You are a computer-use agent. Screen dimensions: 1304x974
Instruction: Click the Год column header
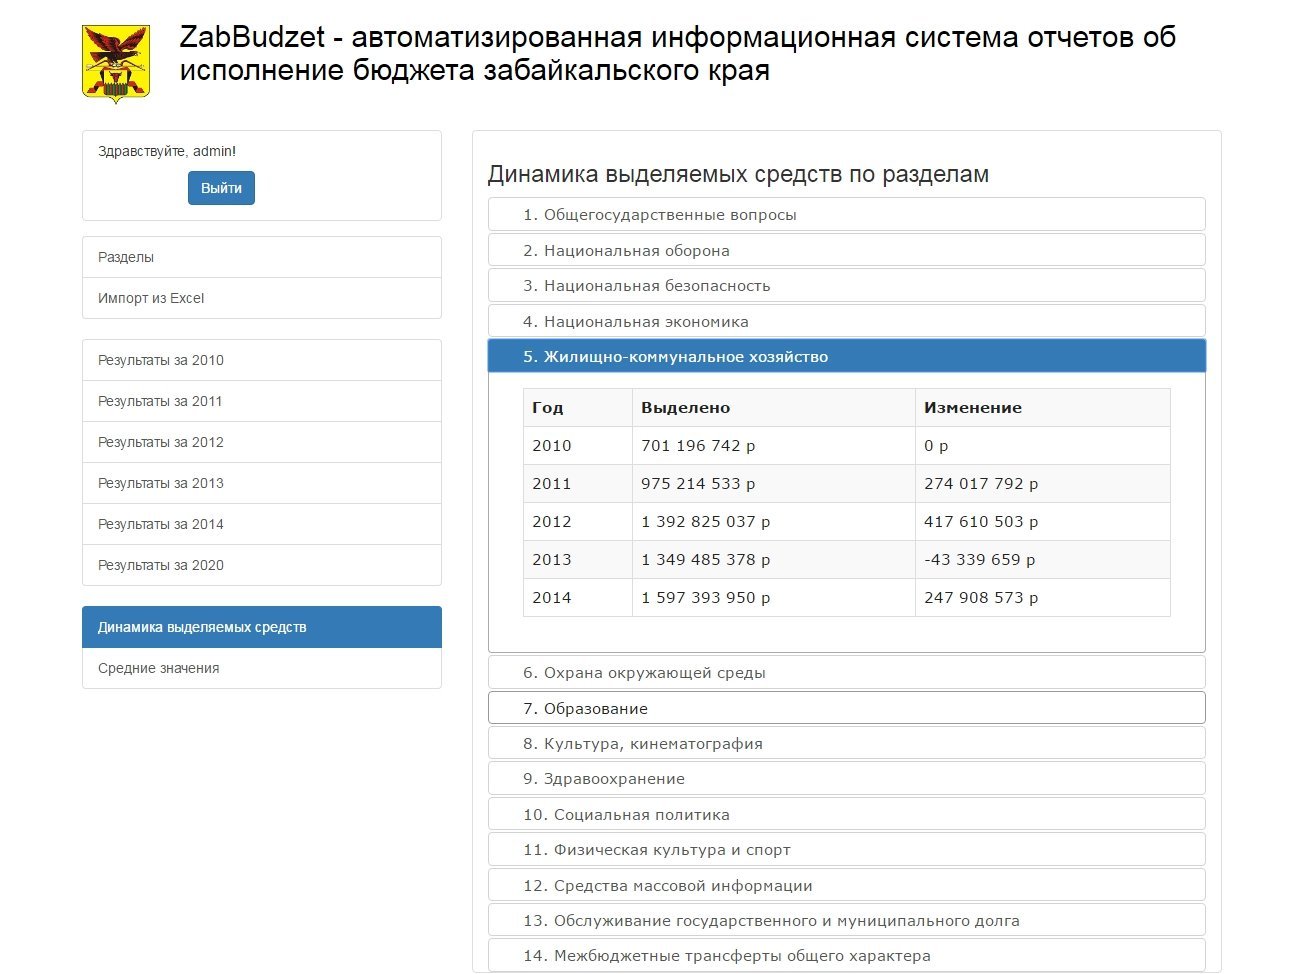[578, 408]
